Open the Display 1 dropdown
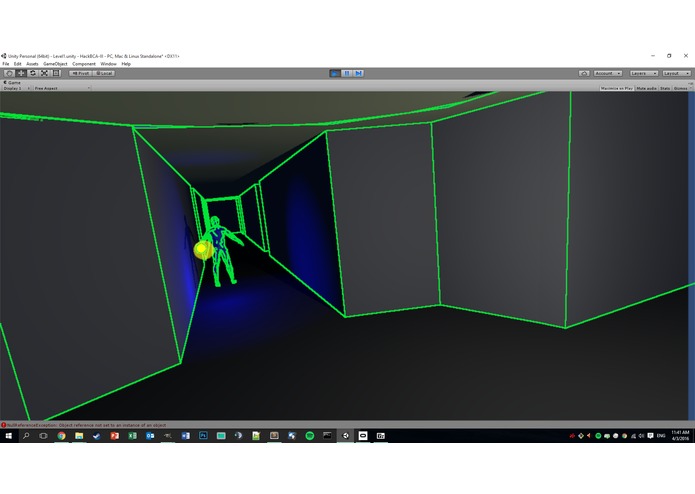The image size is (695, 494). pos(16,88)
